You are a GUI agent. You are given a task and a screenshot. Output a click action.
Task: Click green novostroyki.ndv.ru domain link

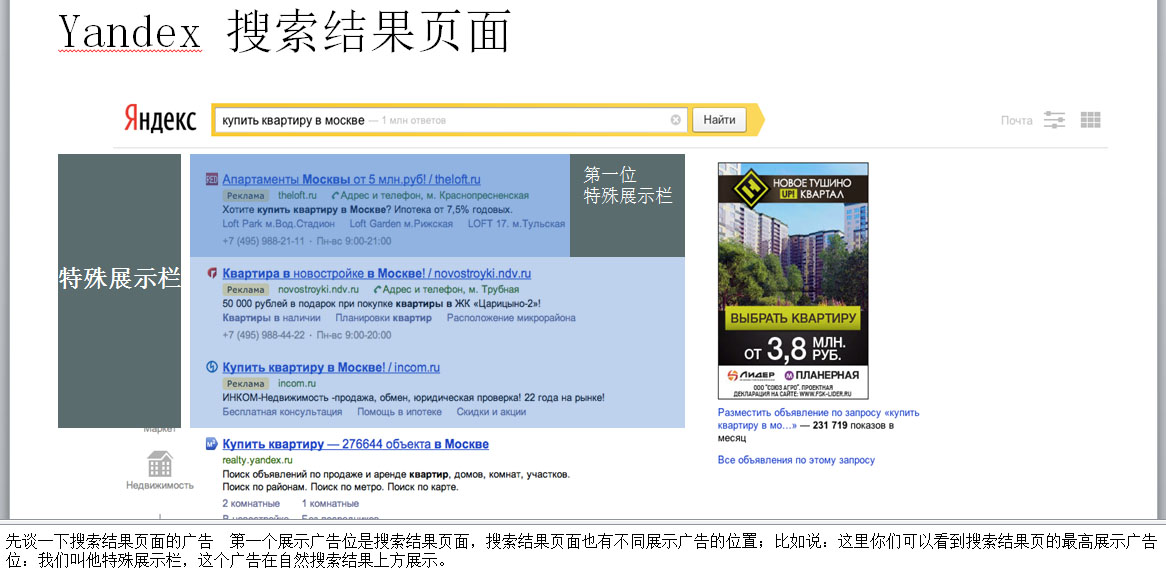[x=318, y=290]
